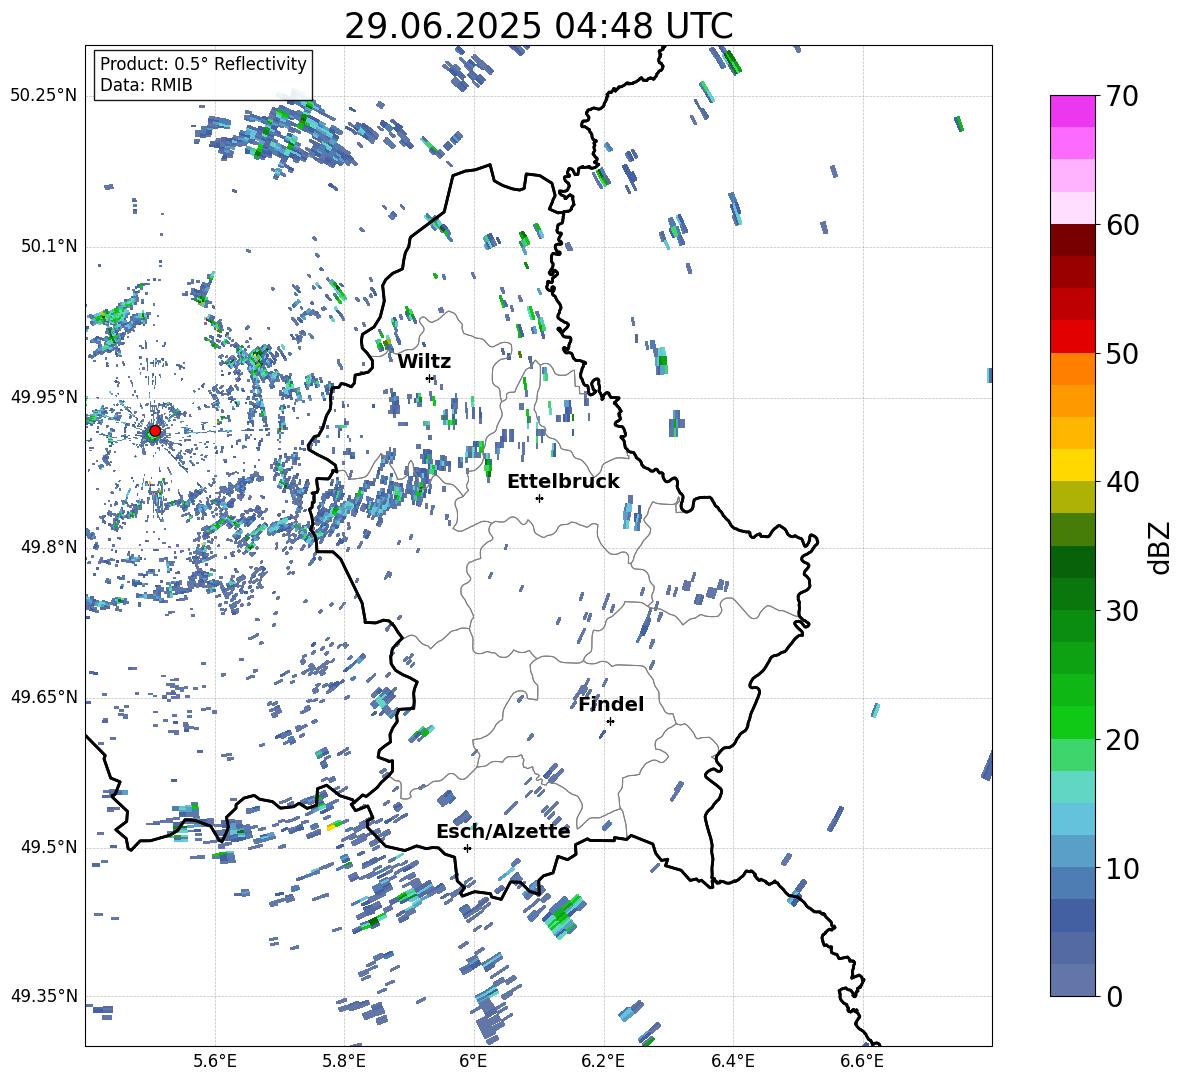This screenshot has height=1081, width=1184.
Task: Click the 10 value on colorbar
Action: click(1122, 868)
